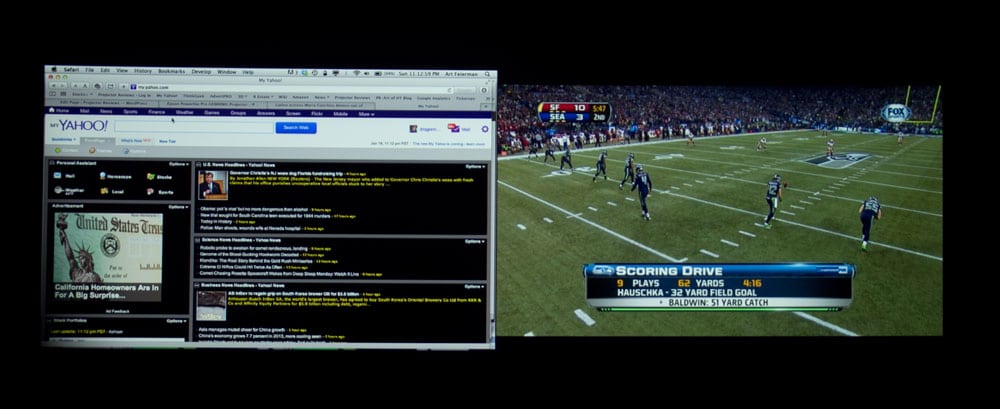Collapse the Science News Headlines module

(x=198, y=239)
